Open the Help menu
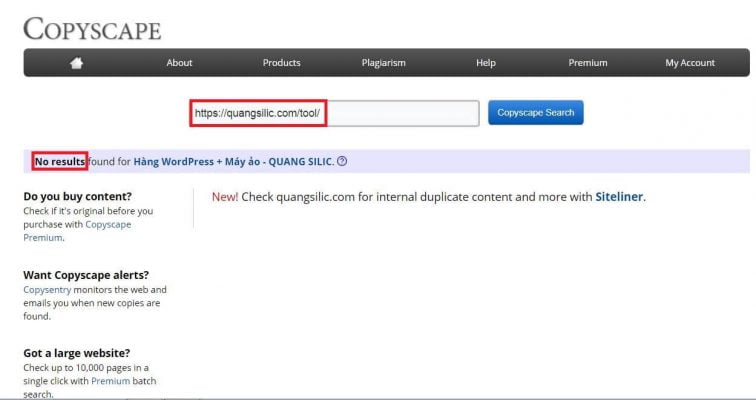Screen dimensions: 756x400 coord(486,63)
